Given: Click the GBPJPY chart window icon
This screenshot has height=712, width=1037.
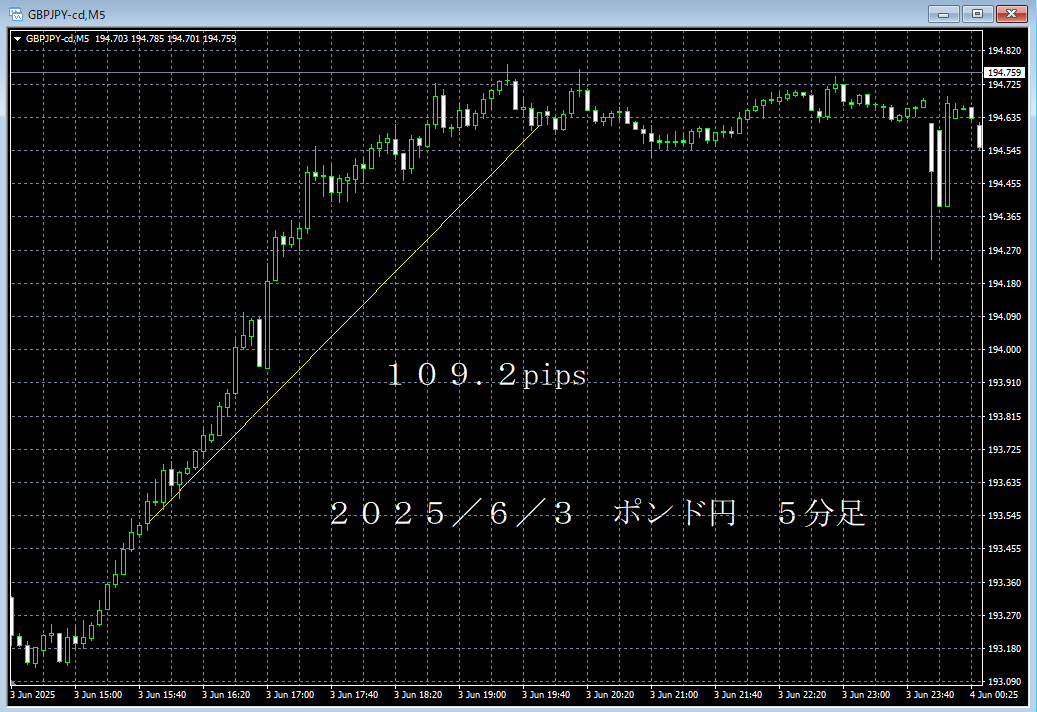Looking at the screenshot, I should pyautogui.click(x=15, y=14).
